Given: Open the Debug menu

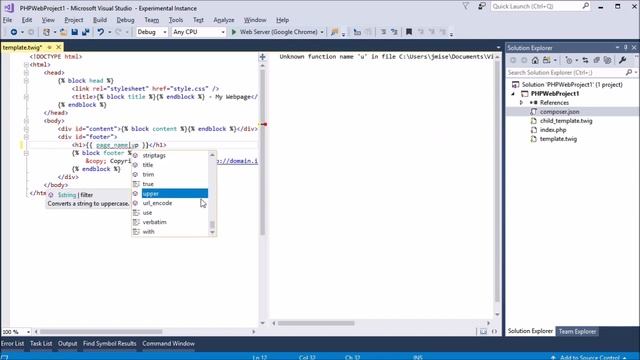Looking at the screenshot, I should 125,20.
